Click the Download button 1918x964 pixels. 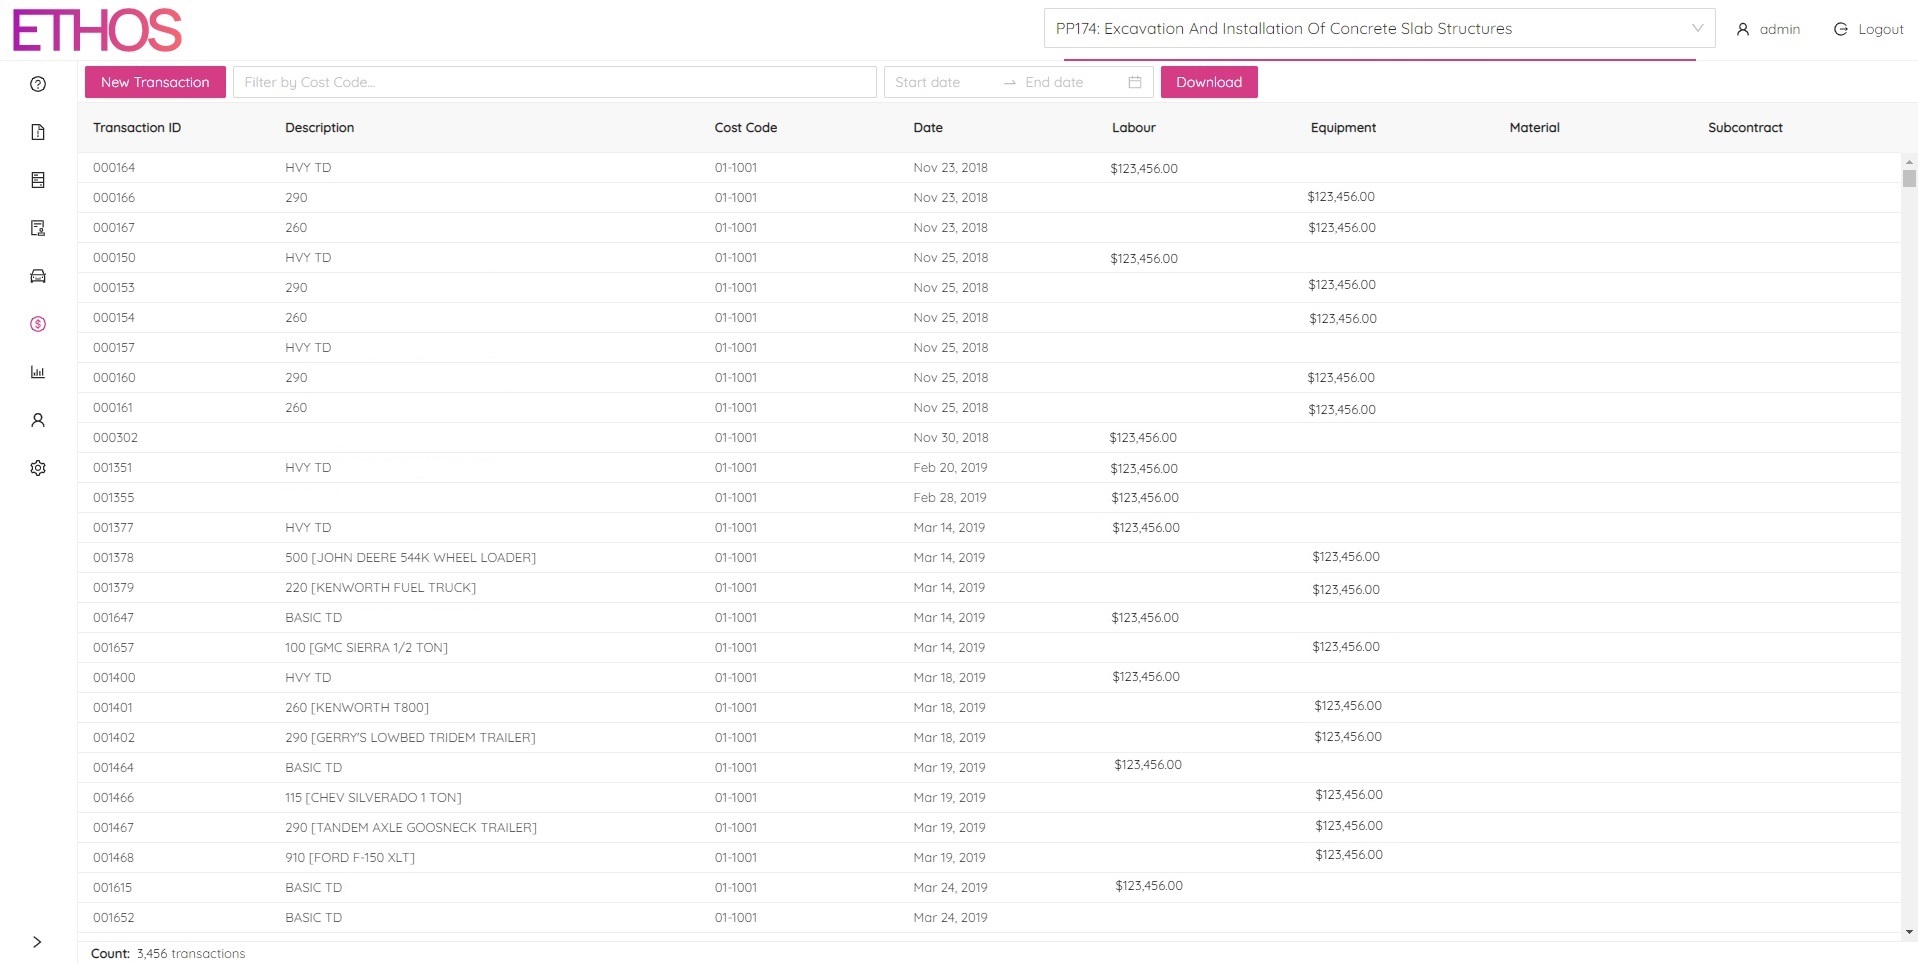pos(1209,82)
